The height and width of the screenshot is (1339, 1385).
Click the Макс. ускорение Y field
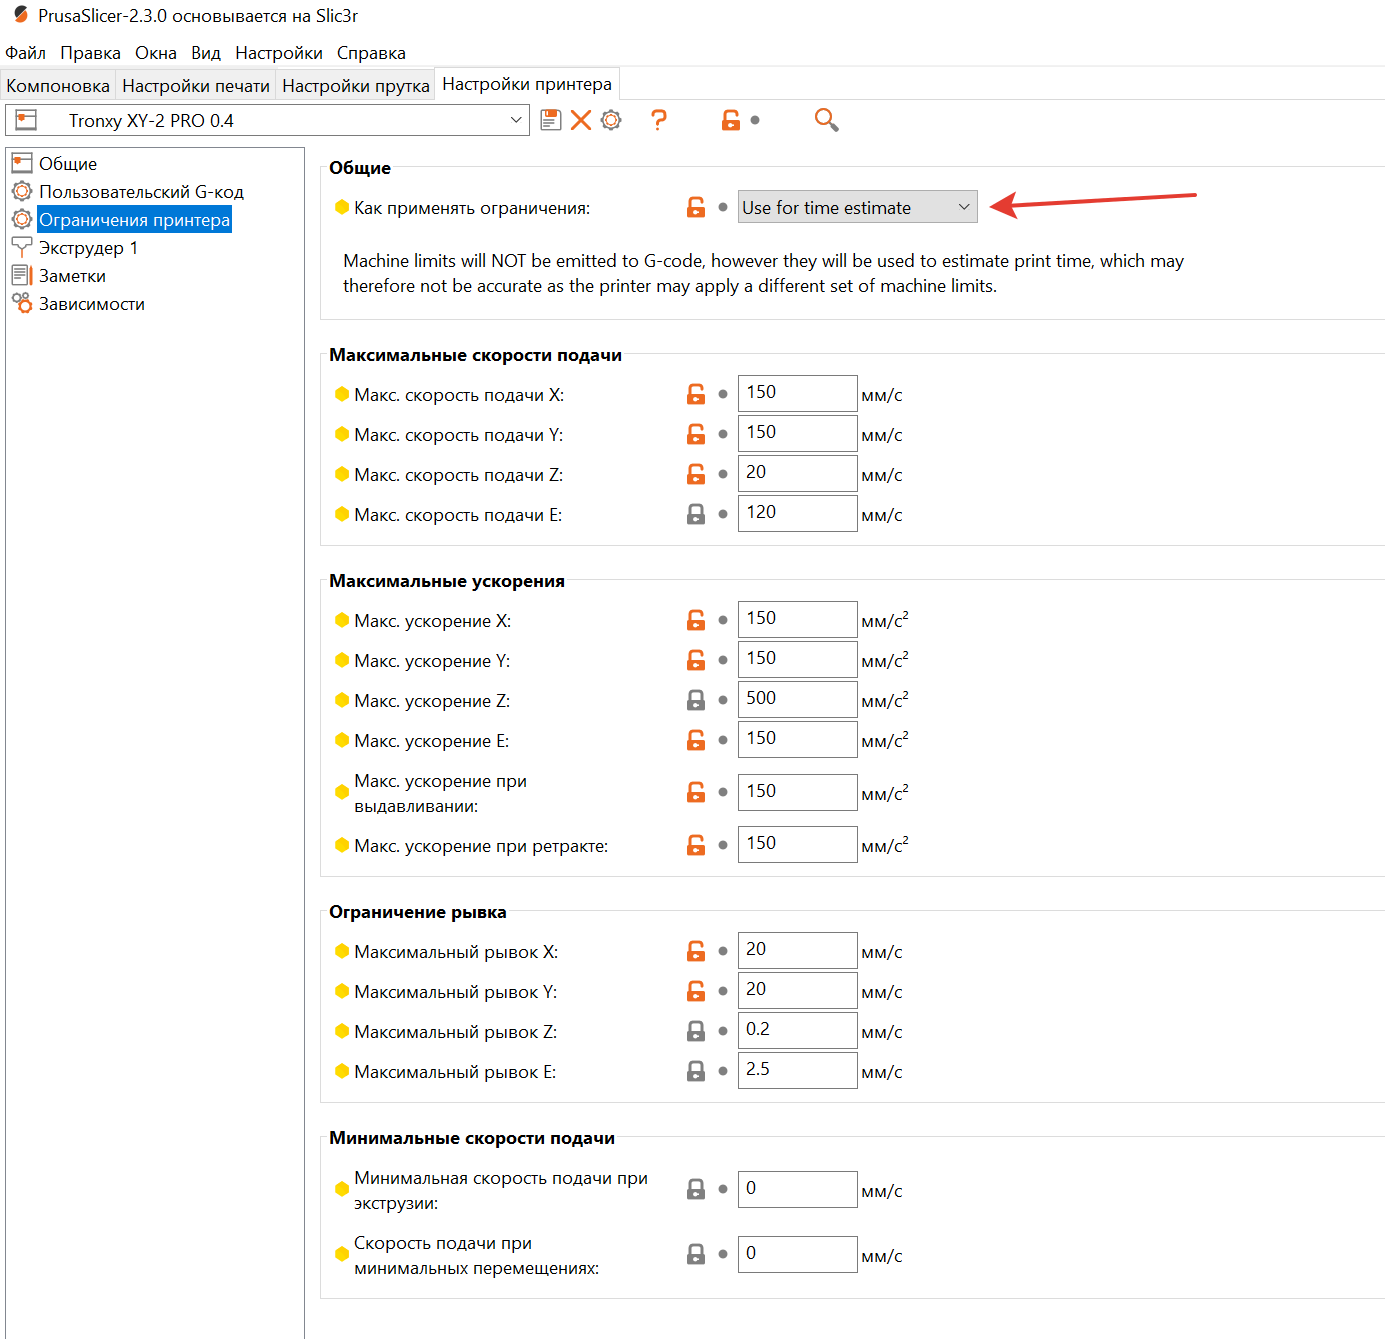[797, 659]
